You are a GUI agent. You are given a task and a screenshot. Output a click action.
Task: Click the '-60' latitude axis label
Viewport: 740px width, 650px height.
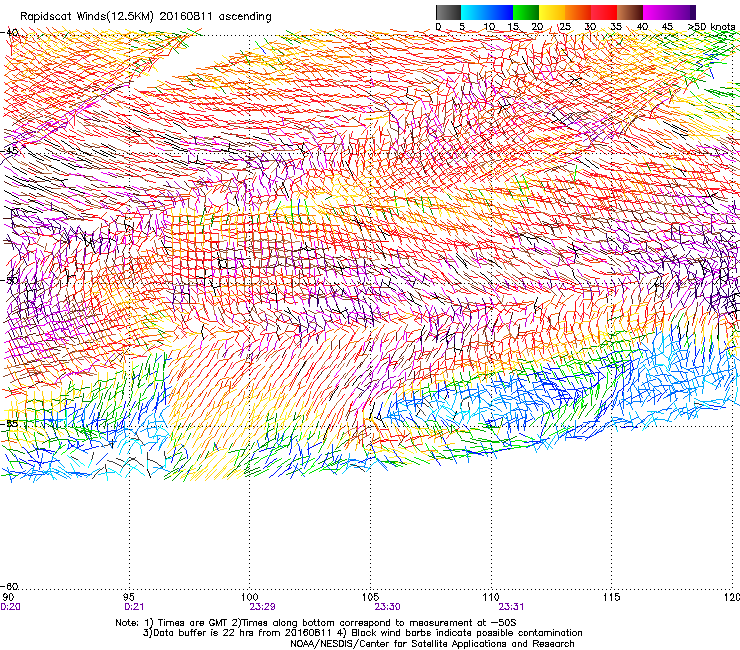point(10,586)
